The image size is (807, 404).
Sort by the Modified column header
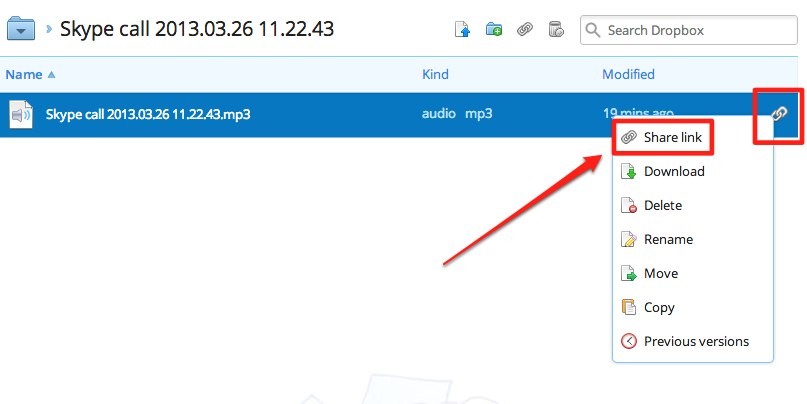628,75
